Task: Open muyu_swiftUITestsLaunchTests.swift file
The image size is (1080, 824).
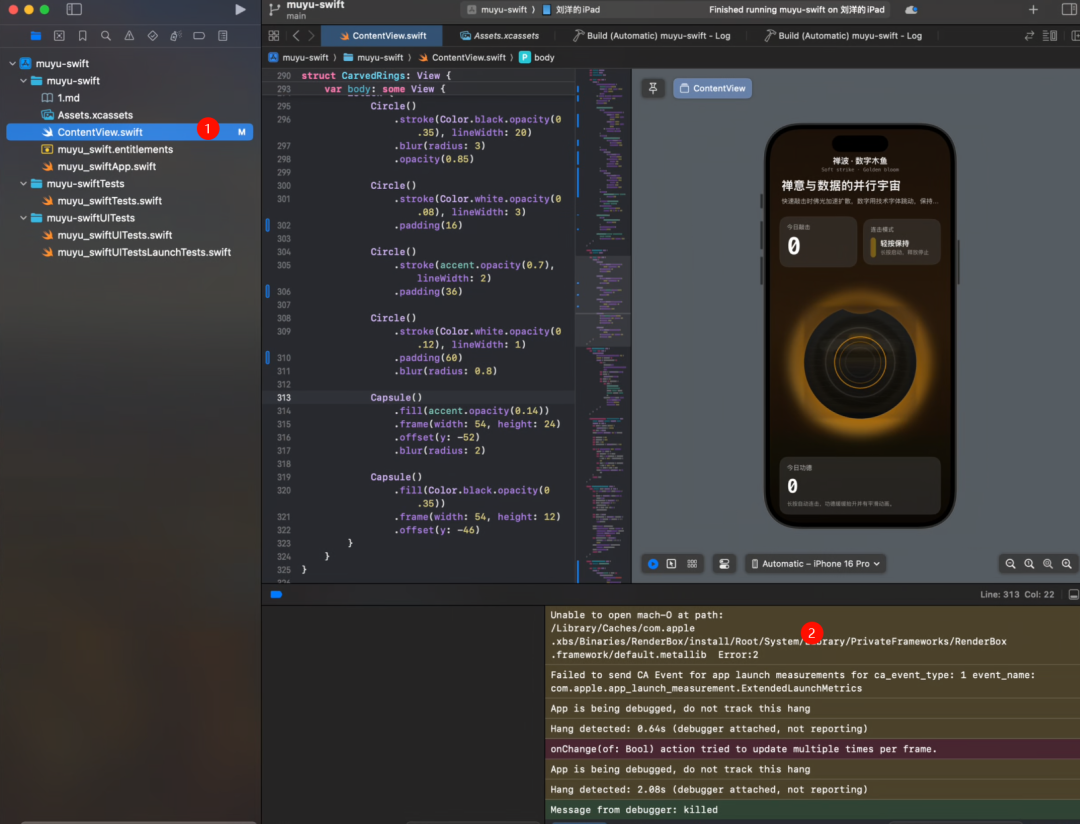Action: [x=136, y=253]
